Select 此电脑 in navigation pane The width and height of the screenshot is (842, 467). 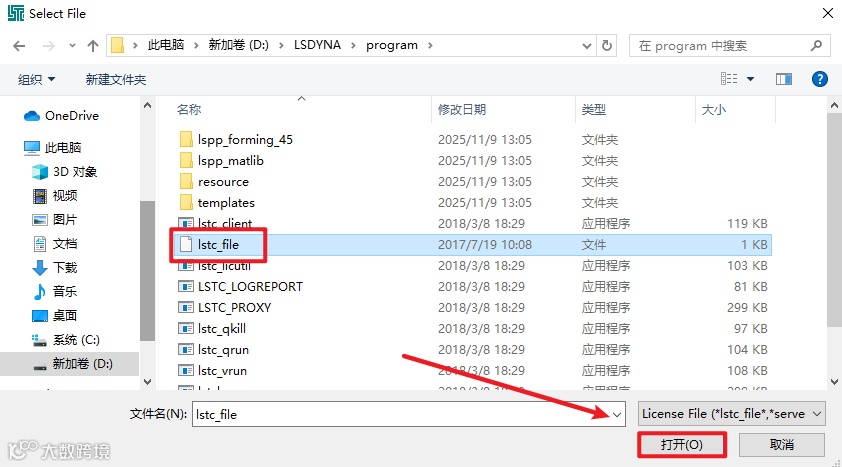coord(53,148)
